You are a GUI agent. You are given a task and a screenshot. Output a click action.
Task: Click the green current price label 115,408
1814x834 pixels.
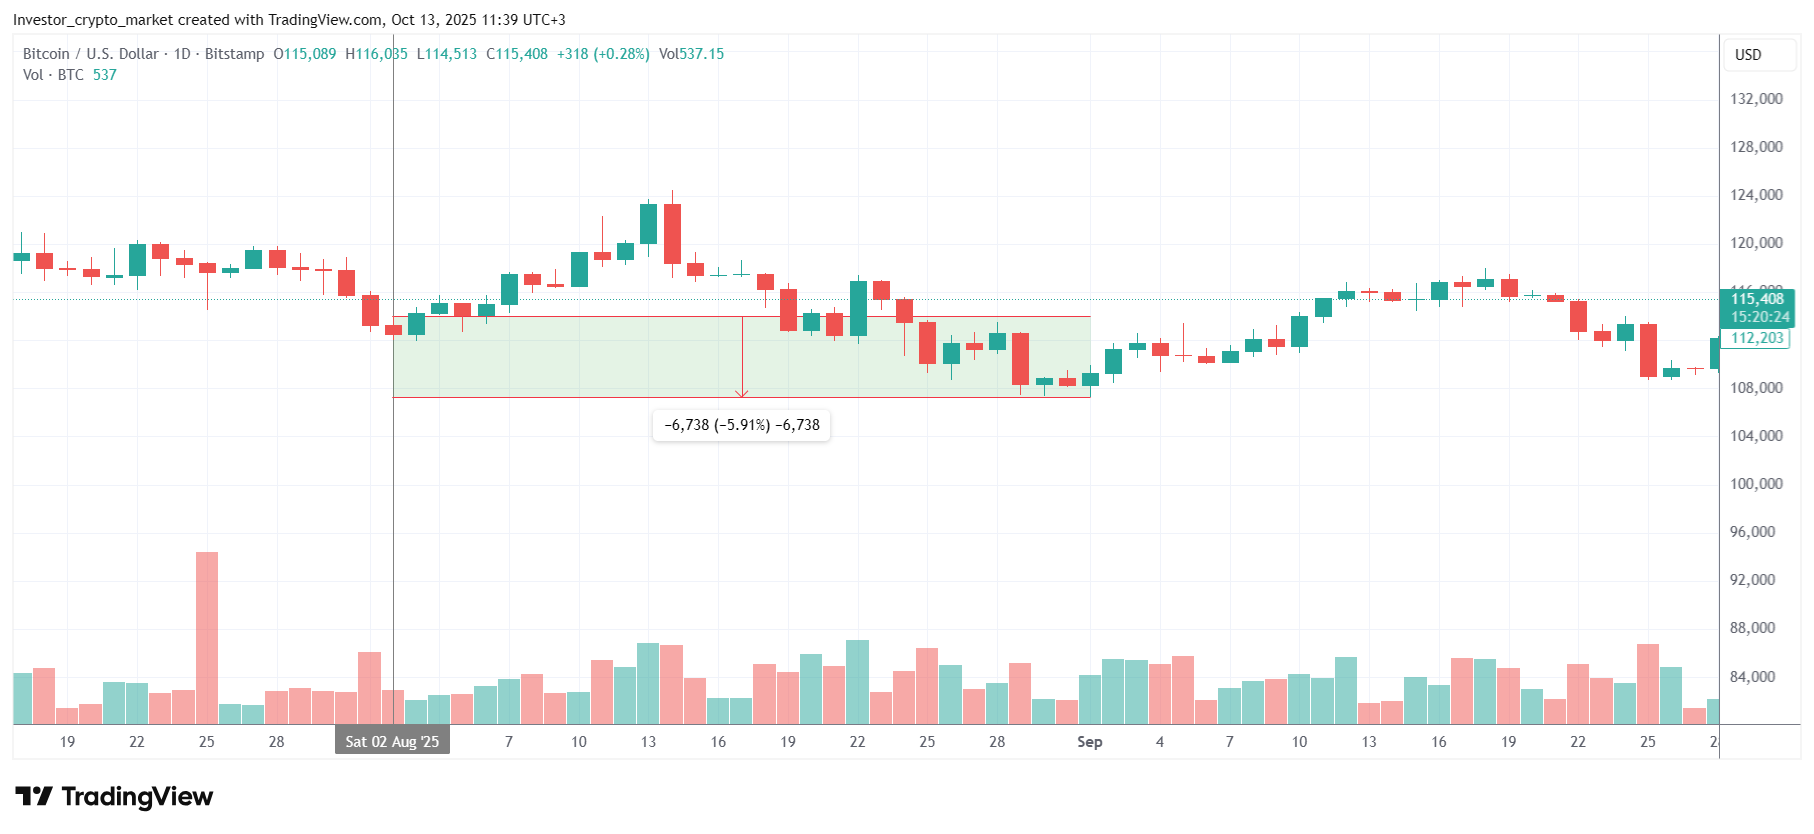[x=1757, y=299]
